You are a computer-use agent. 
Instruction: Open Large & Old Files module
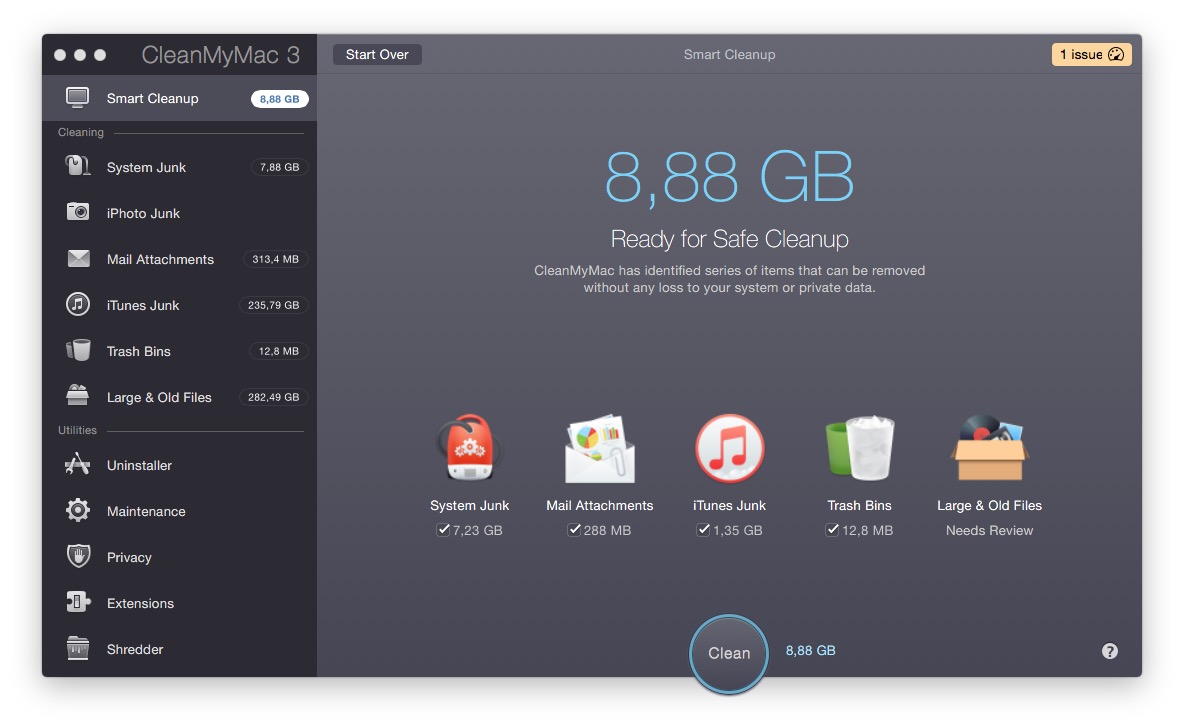(x=180, y=397)
